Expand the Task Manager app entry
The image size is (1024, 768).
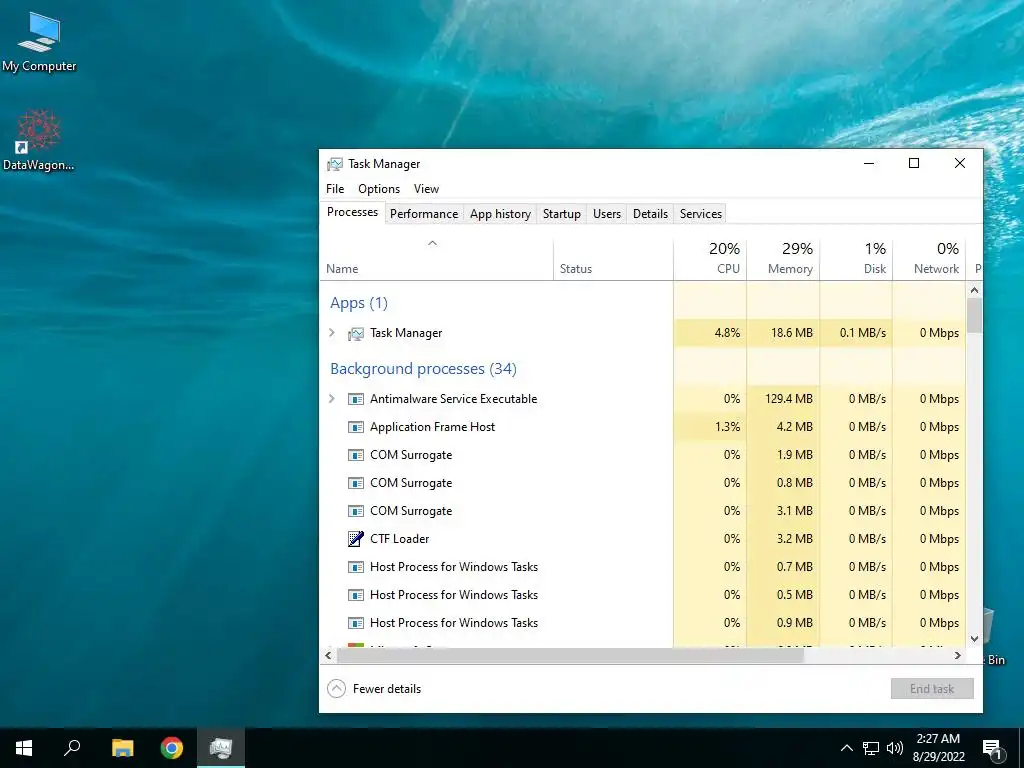tap(332, 333)
